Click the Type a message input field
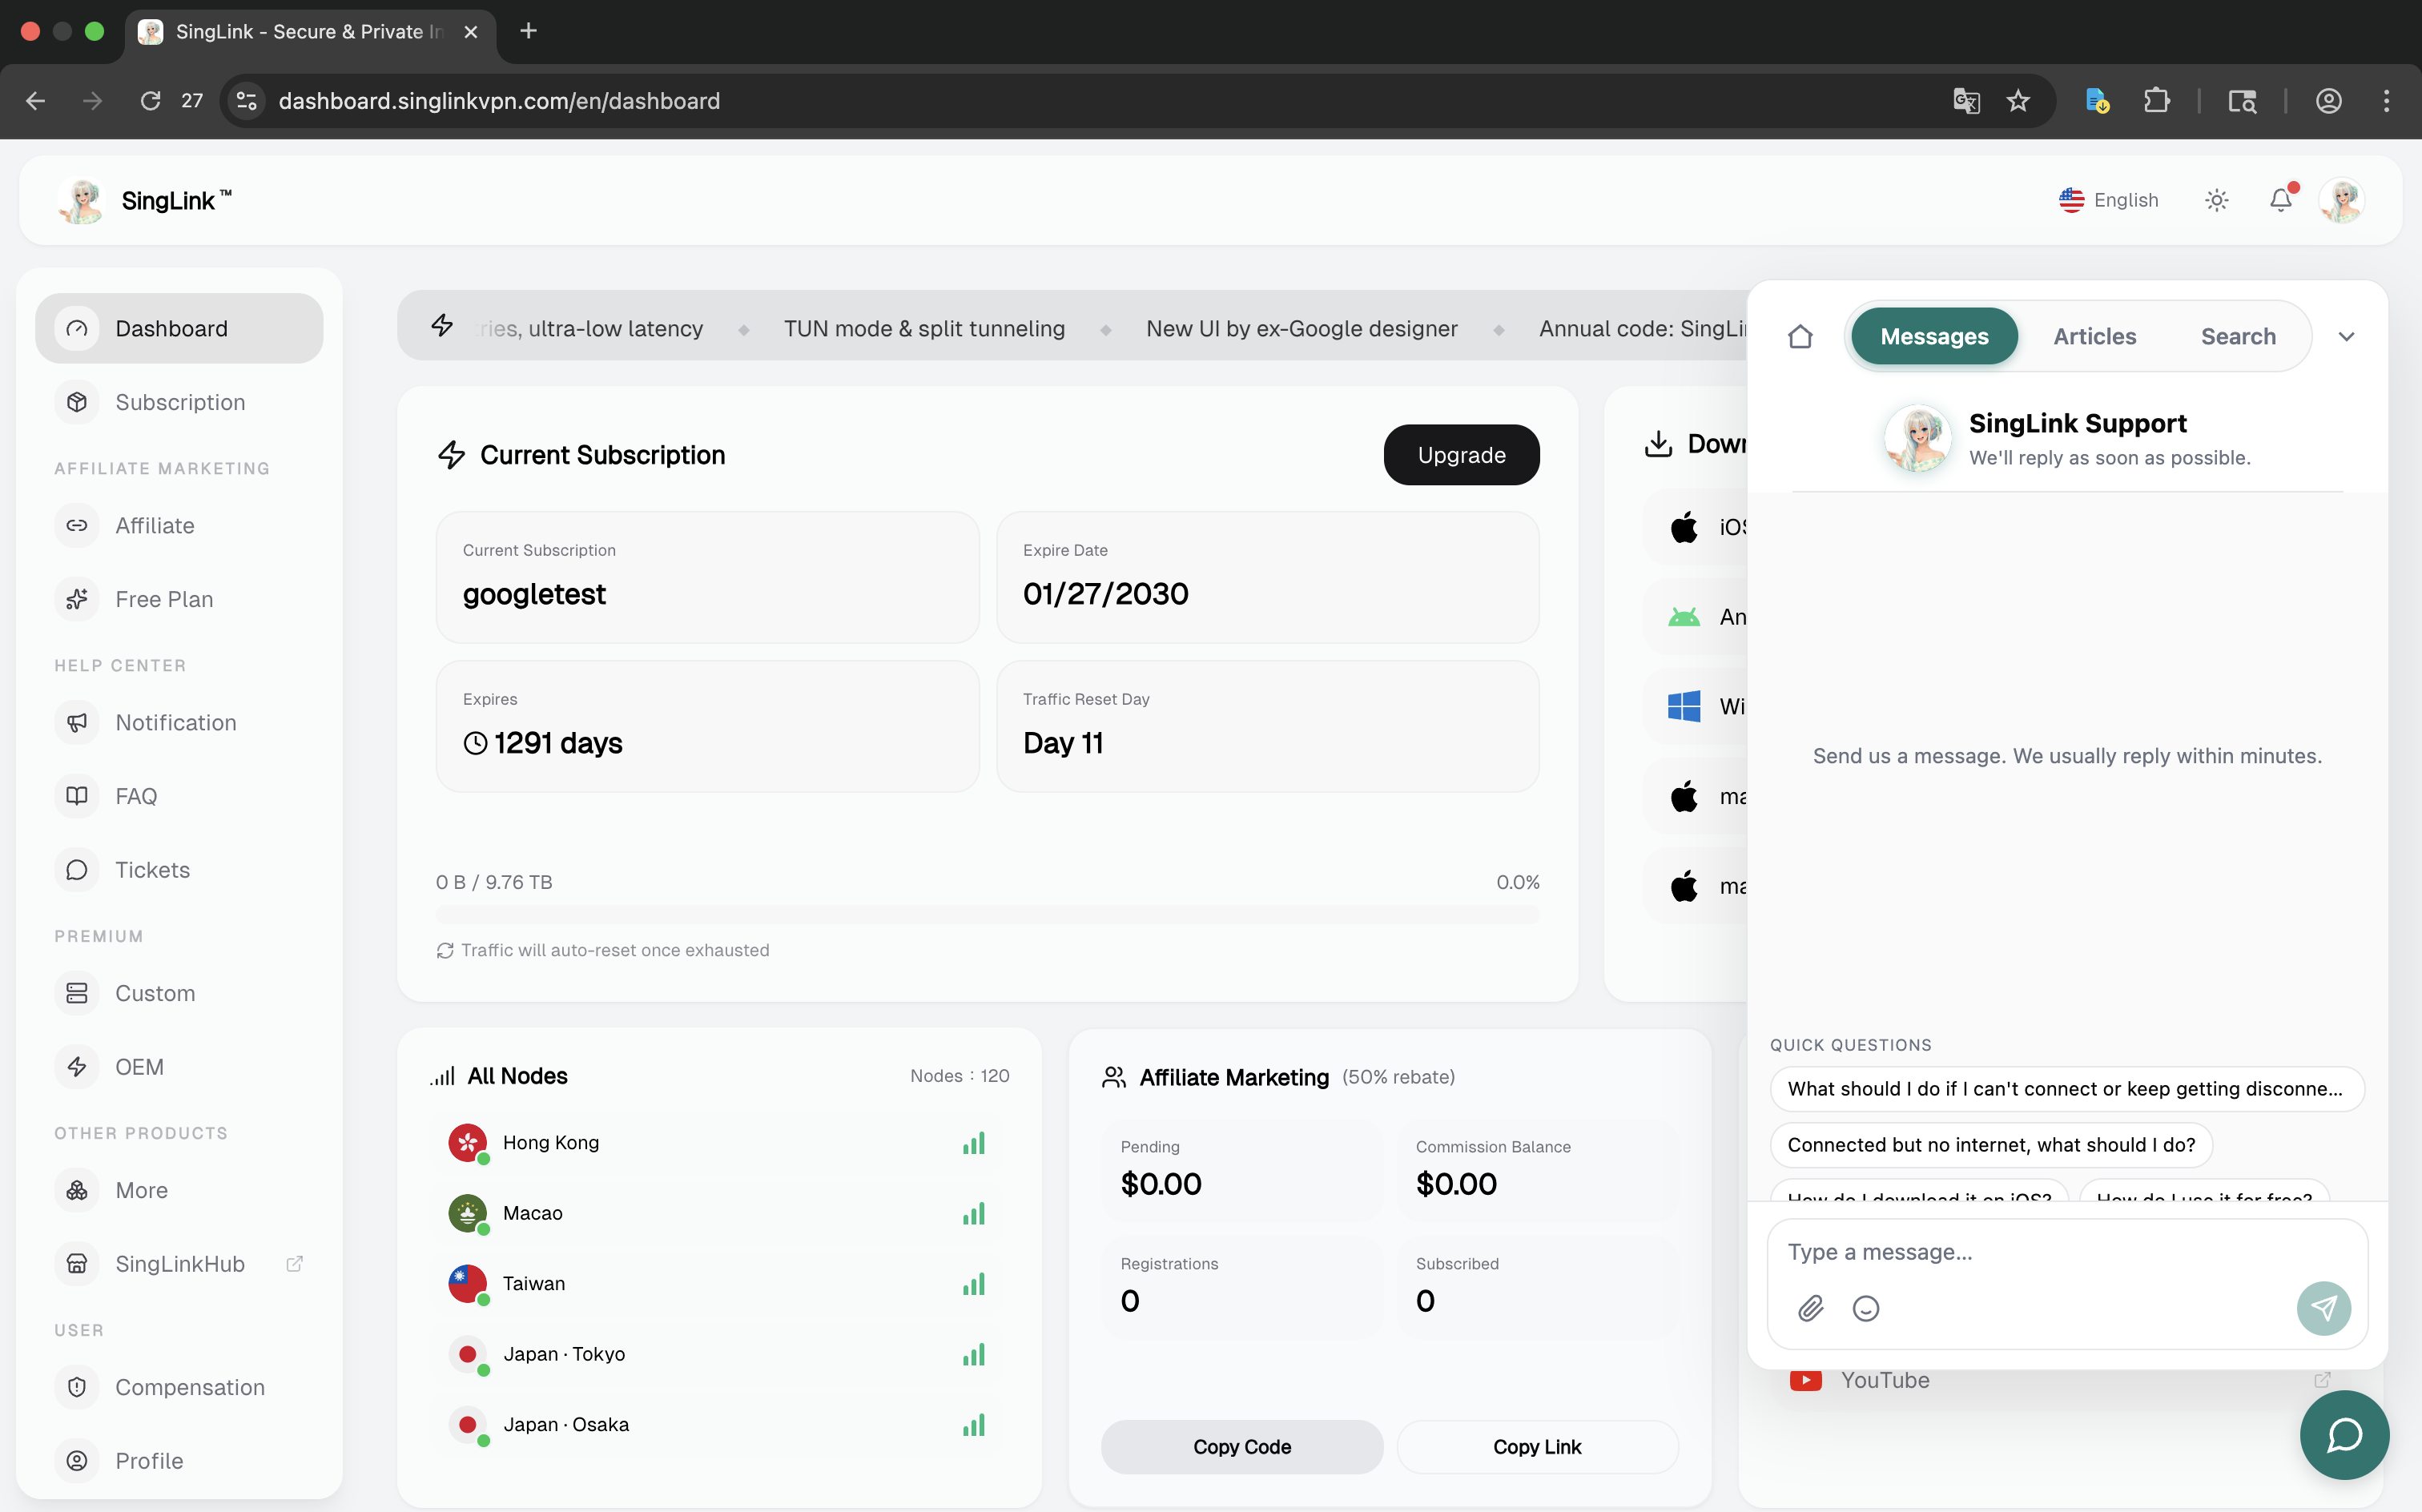The height and width of the screenshot is (1512, 2422). pyautogui.click(x=2066, y=1252)
